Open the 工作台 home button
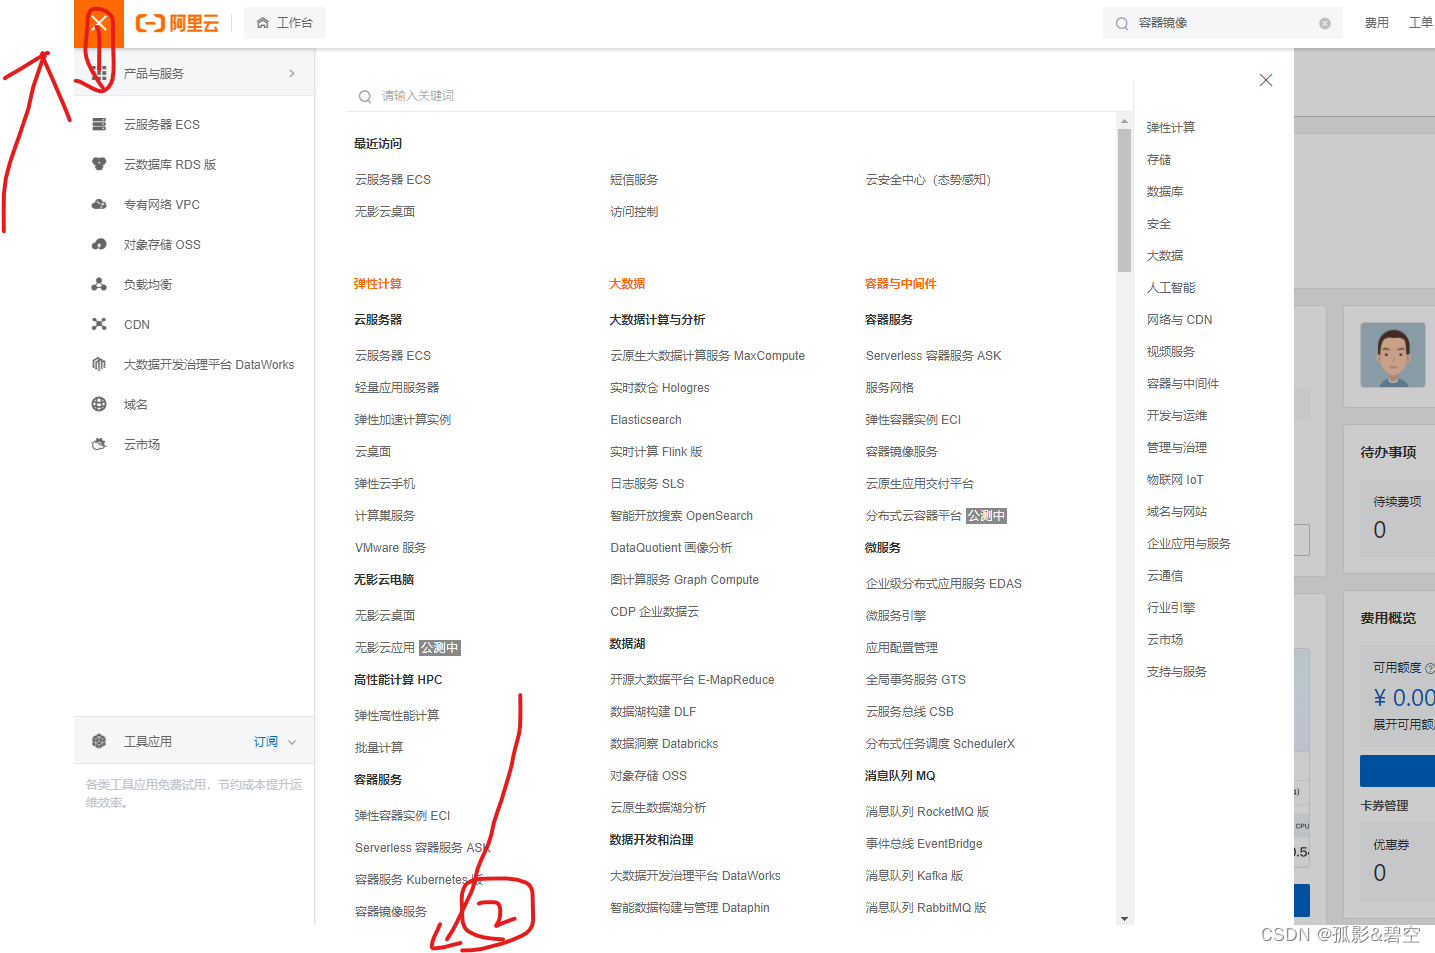Viewport: 1435px width, 953px height. [x=285, y=23]
